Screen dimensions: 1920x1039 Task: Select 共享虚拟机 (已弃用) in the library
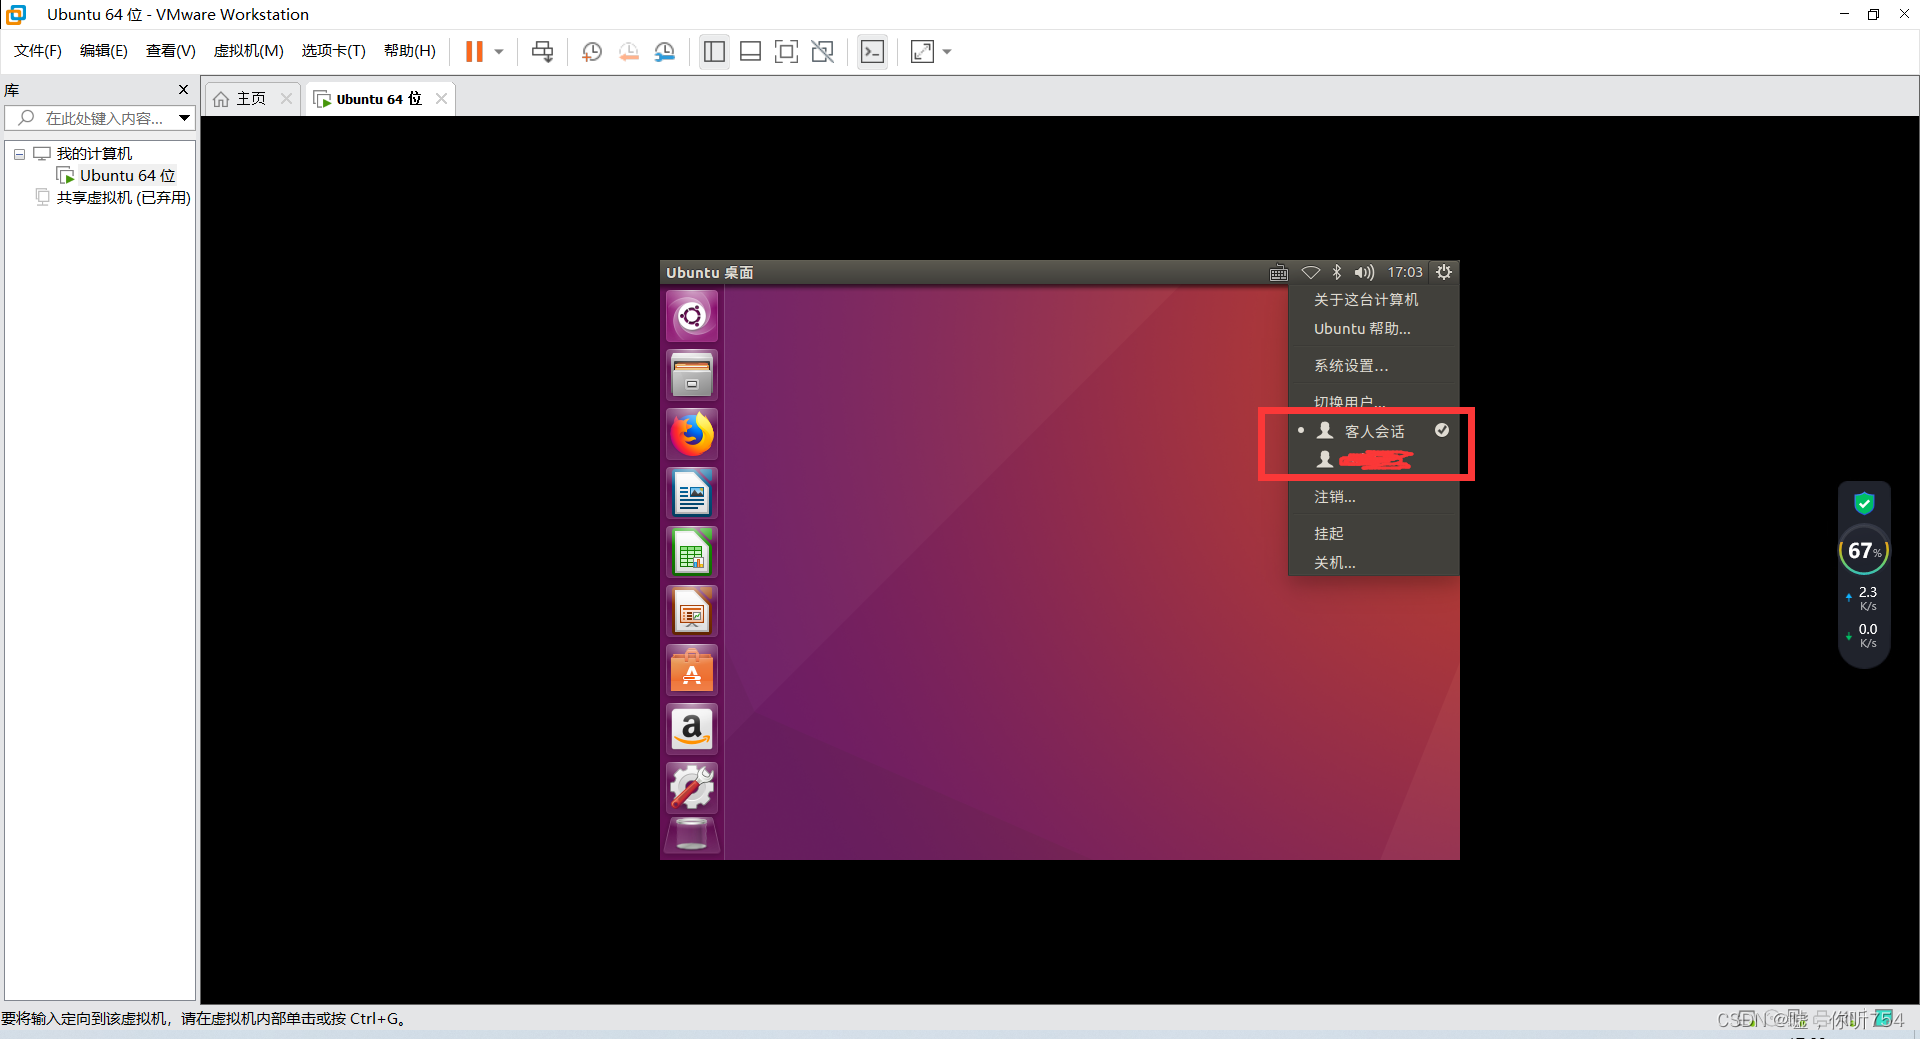123,198
